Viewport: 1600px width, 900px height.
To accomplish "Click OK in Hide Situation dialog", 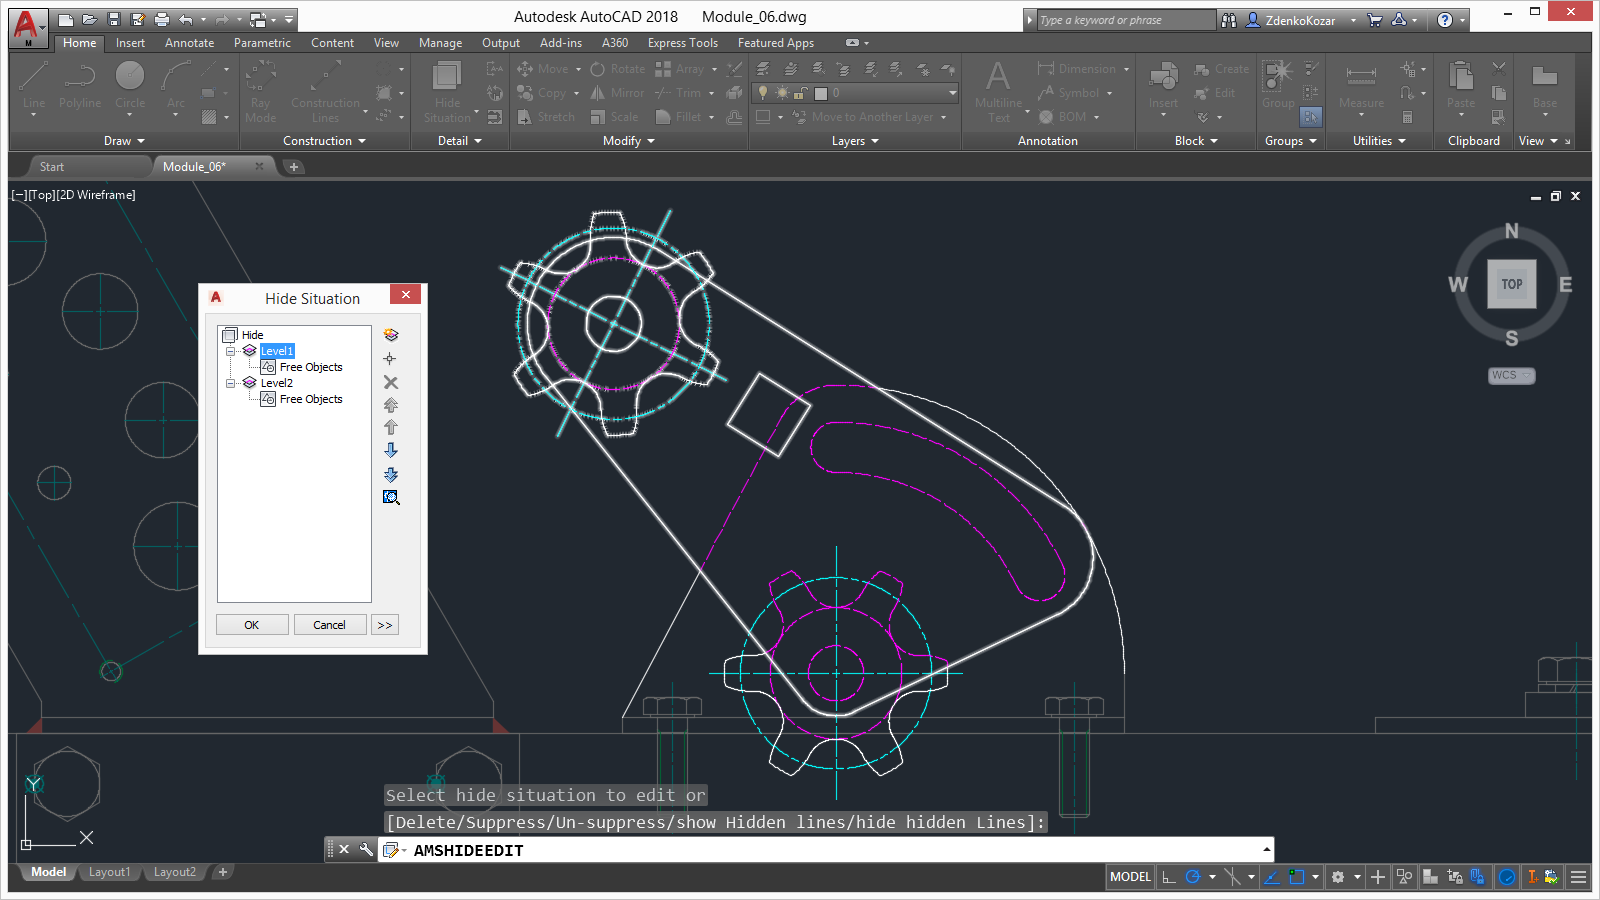I will click(252, 625).
